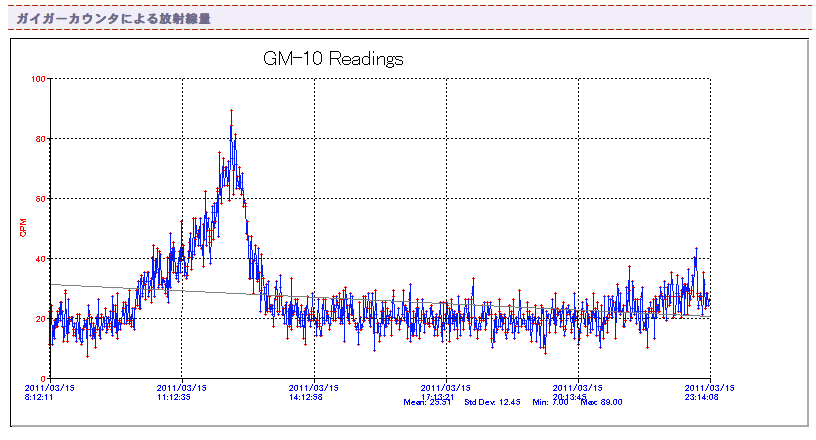Click the 8:12:11 time axis label
Image resolution: width=816 pixels, height=440 pixels.
pyautogui.click(x=39, y=397)
